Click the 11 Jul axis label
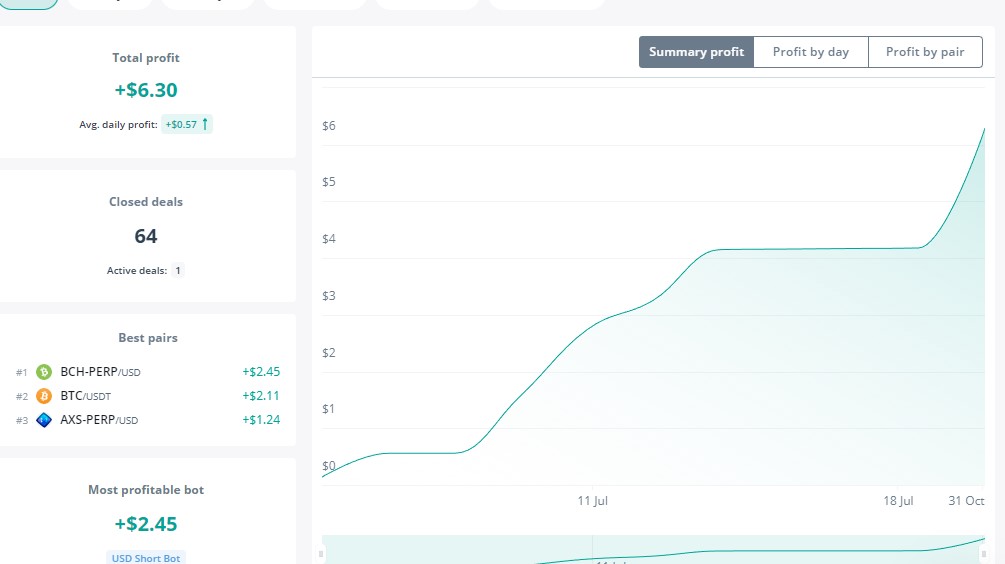1005x564 pixels. click(592, 501)
